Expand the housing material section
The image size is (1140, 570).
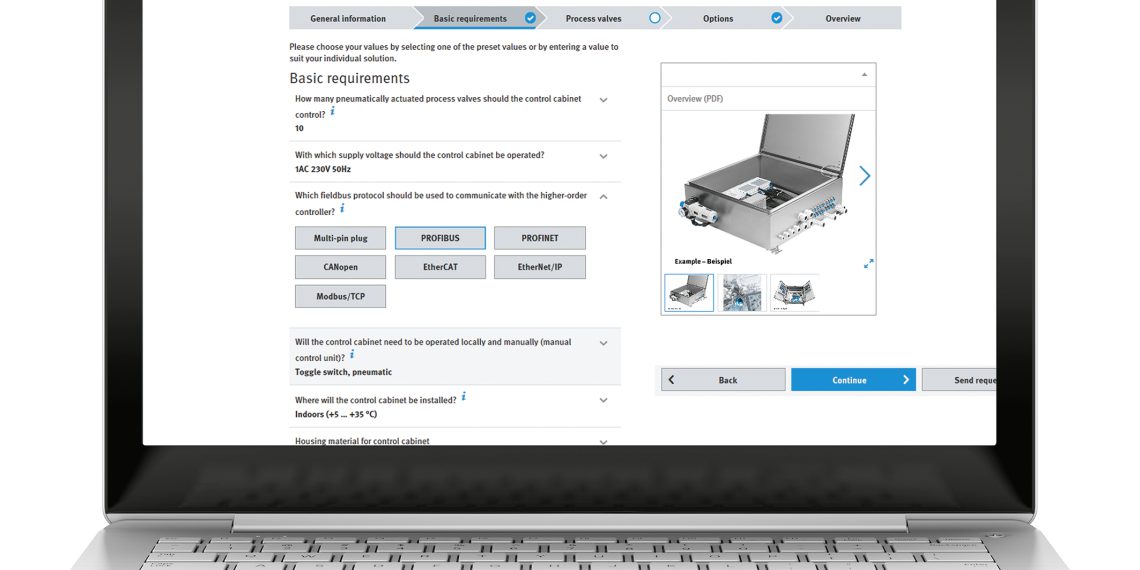pos(603,441)
